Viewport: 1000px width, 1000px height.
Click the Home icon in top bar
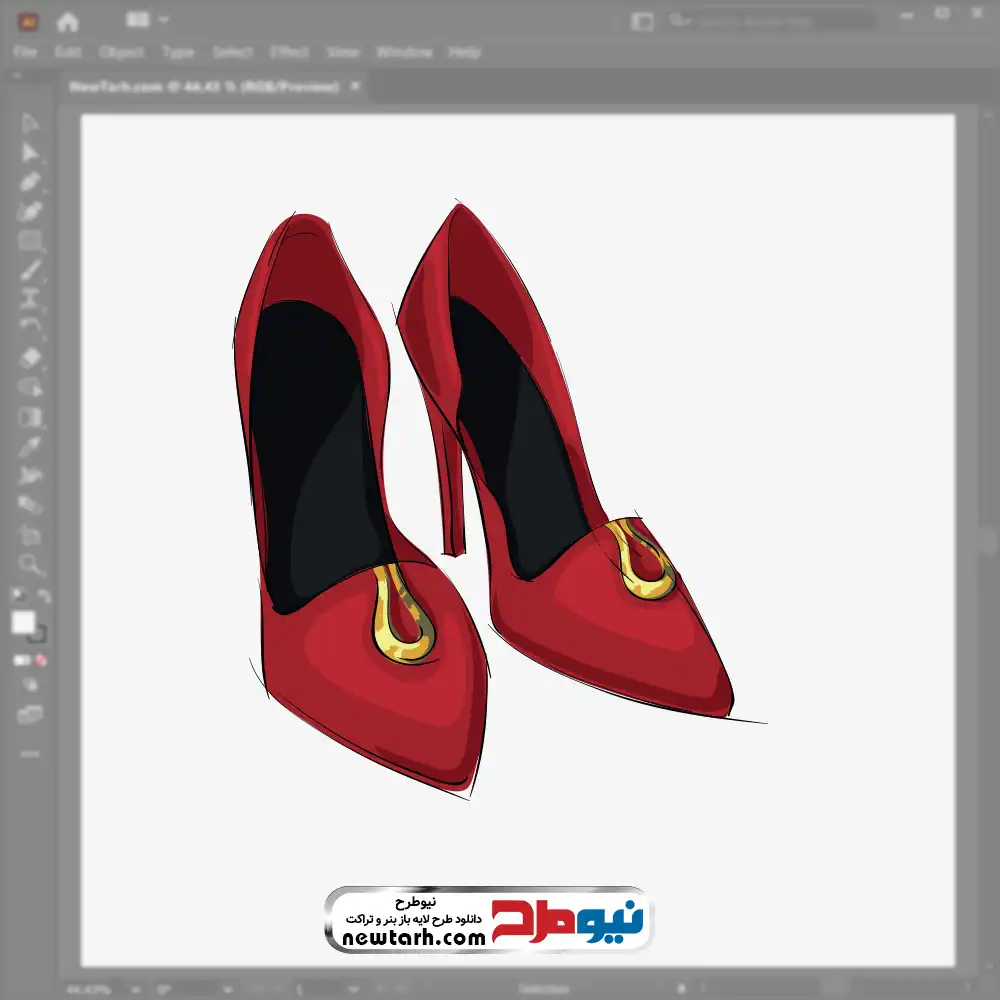coord(68,21)
